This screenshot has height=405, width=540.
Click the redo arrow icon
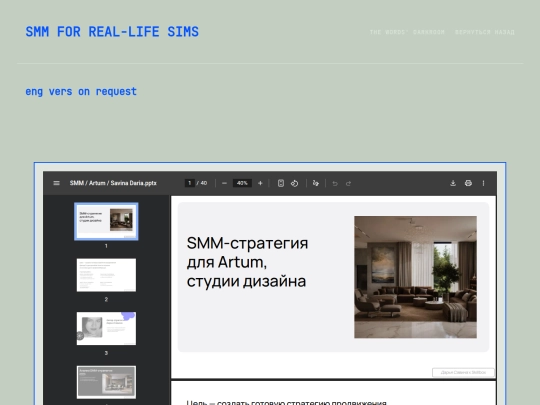click(349, 183)
